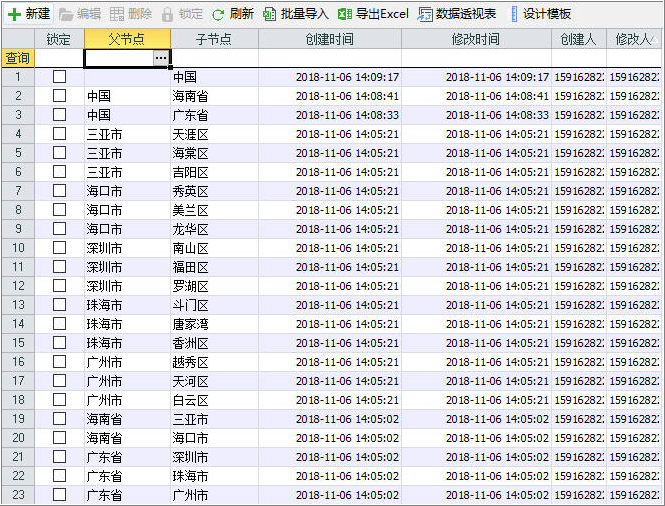Click the 设计模板 template icon
The height and width of the screenshot is (506, 665).
click(x=514, y=14)
